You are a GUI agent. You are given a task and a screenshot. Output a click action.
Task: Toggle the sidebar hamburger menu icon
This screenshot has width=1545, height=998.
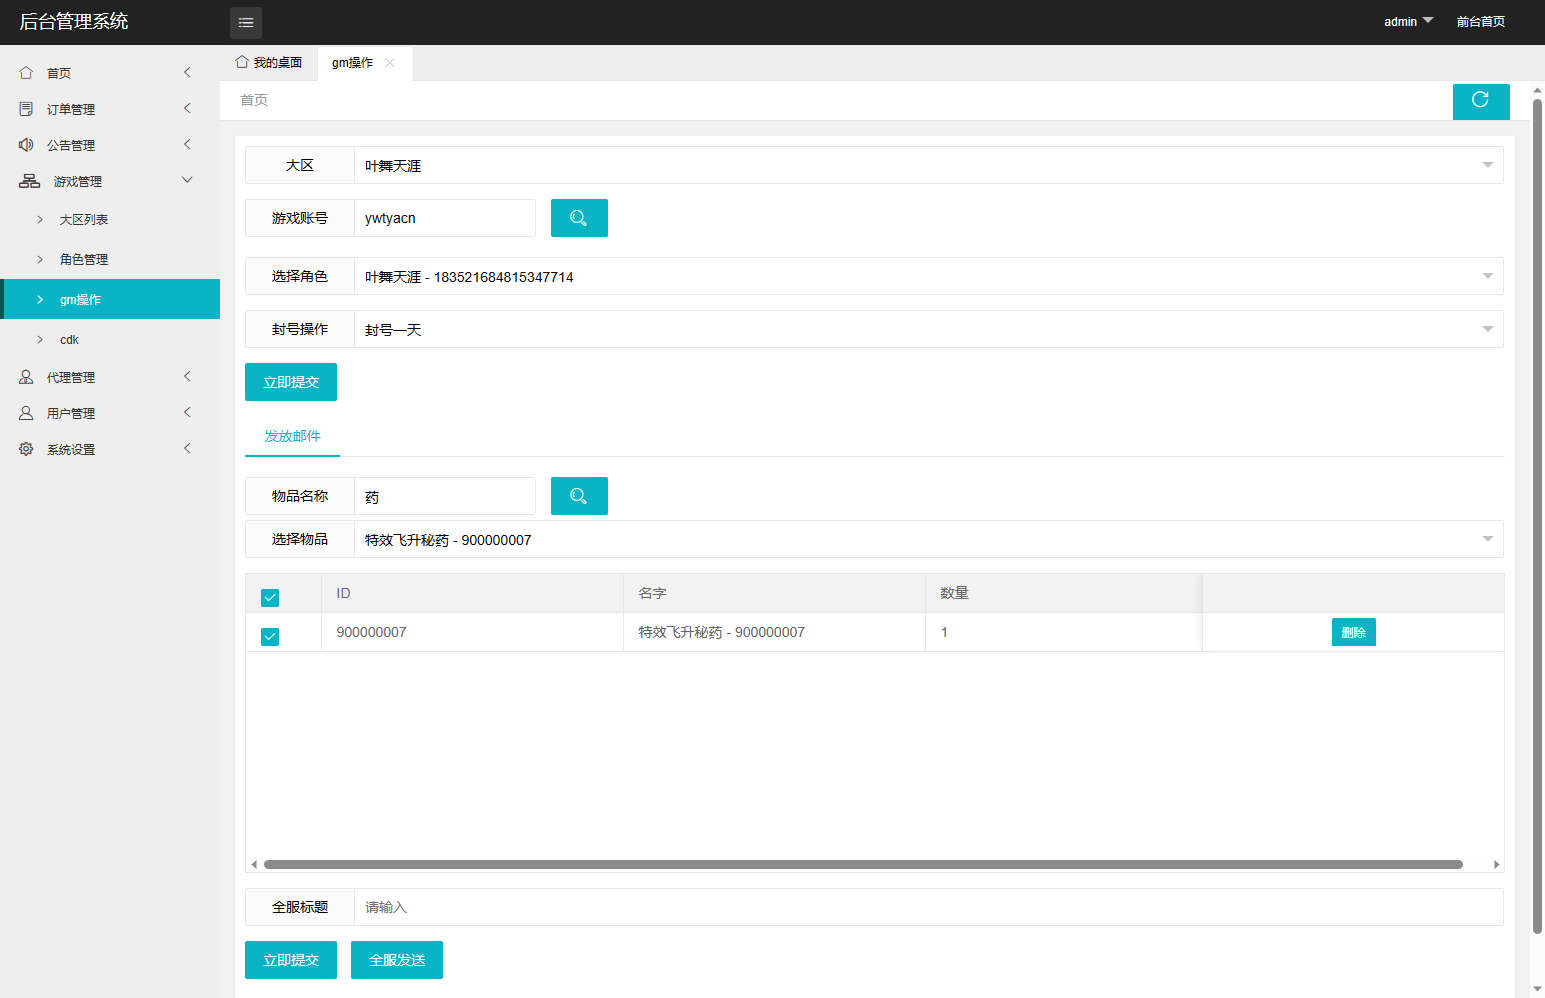coord(246,22)
